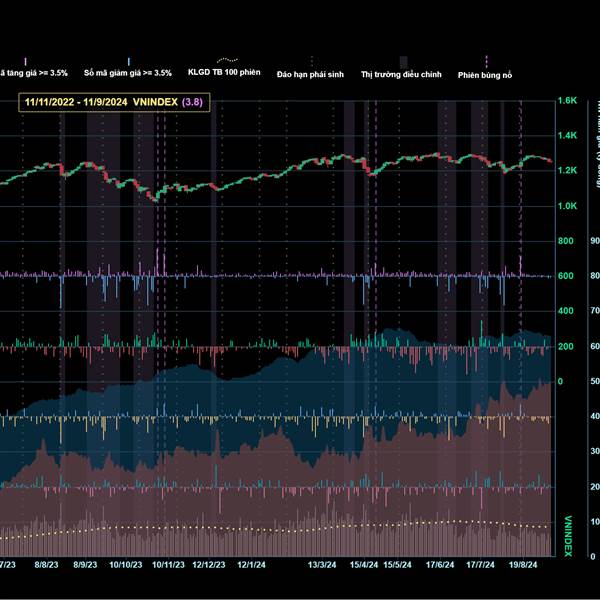Click the 1.6K price axis label
600x600 pixels.
point(568,101)
